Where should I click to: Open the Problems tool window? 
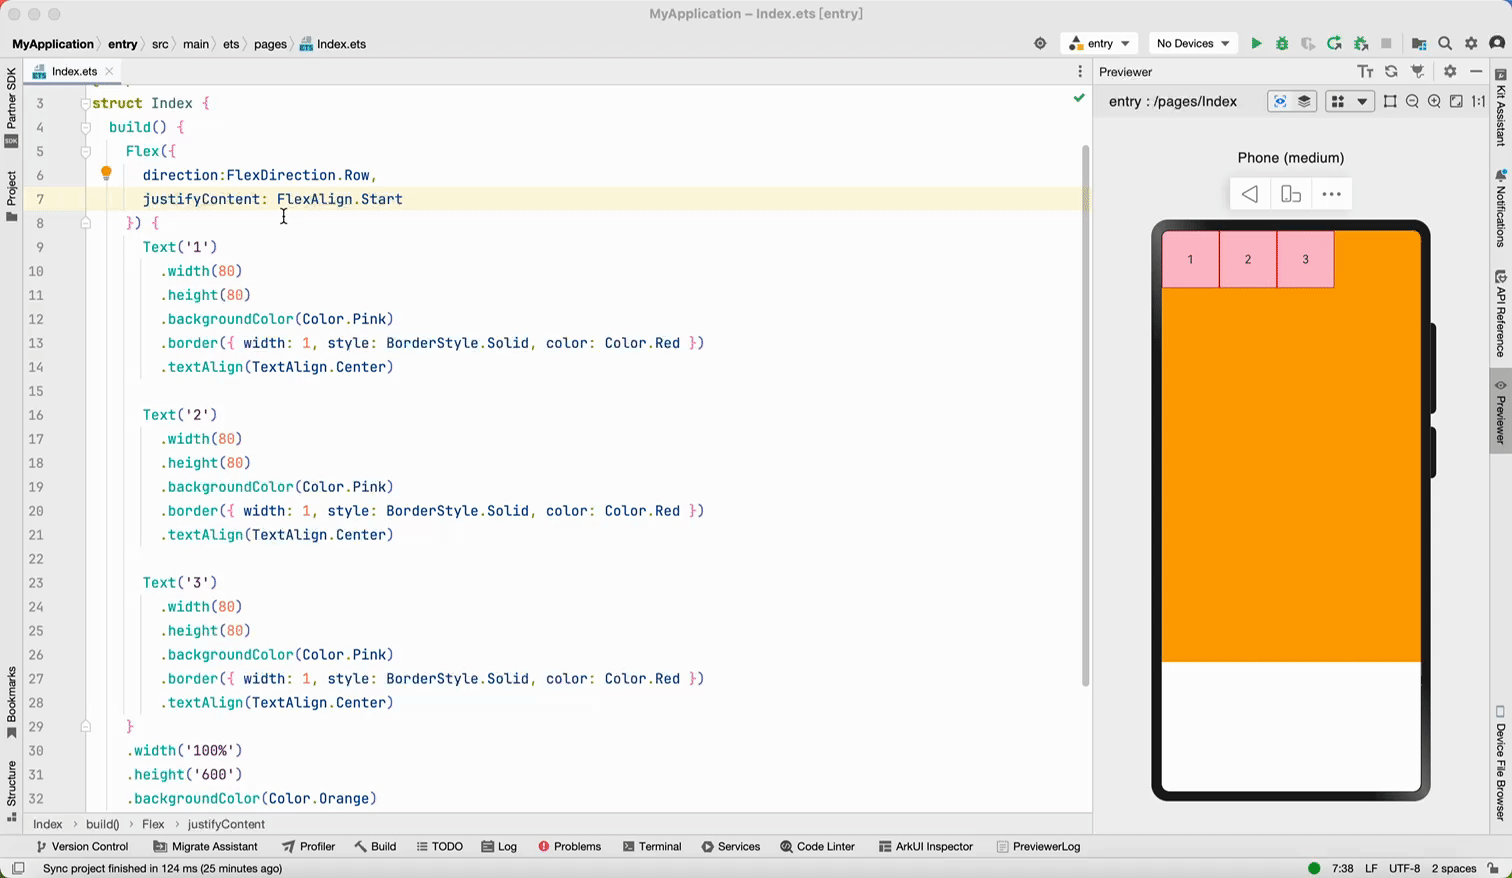[x=569, y=847]
